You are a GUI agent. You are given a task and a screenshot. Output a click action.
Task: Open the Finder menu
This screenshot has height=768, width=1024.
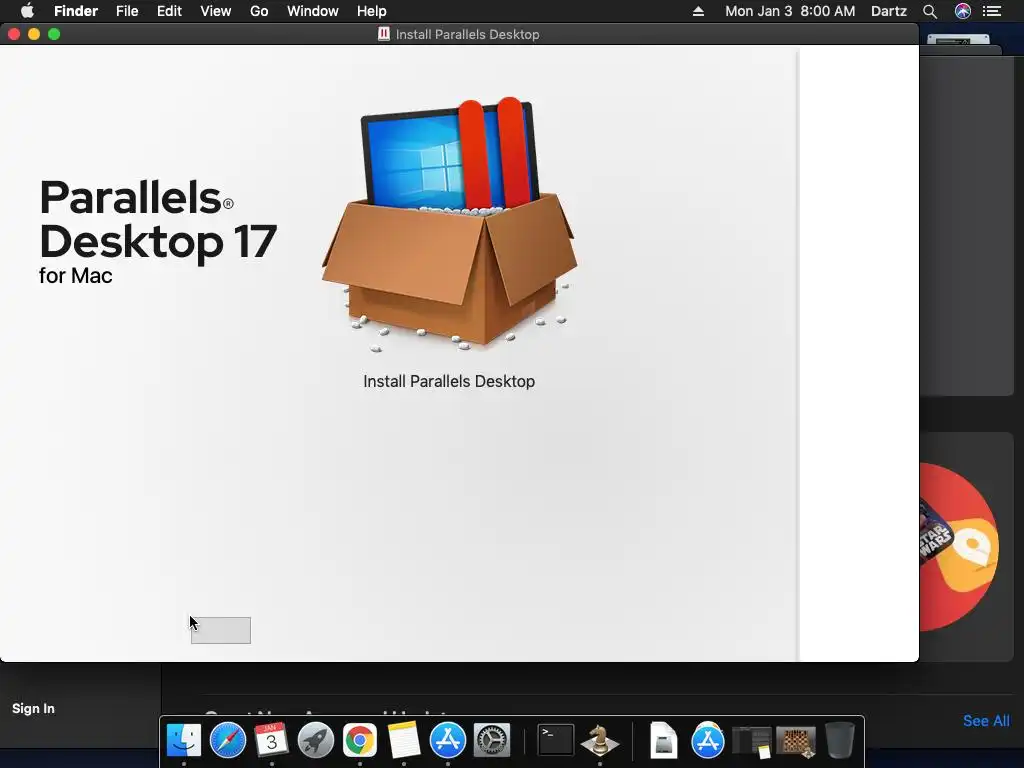76,11
